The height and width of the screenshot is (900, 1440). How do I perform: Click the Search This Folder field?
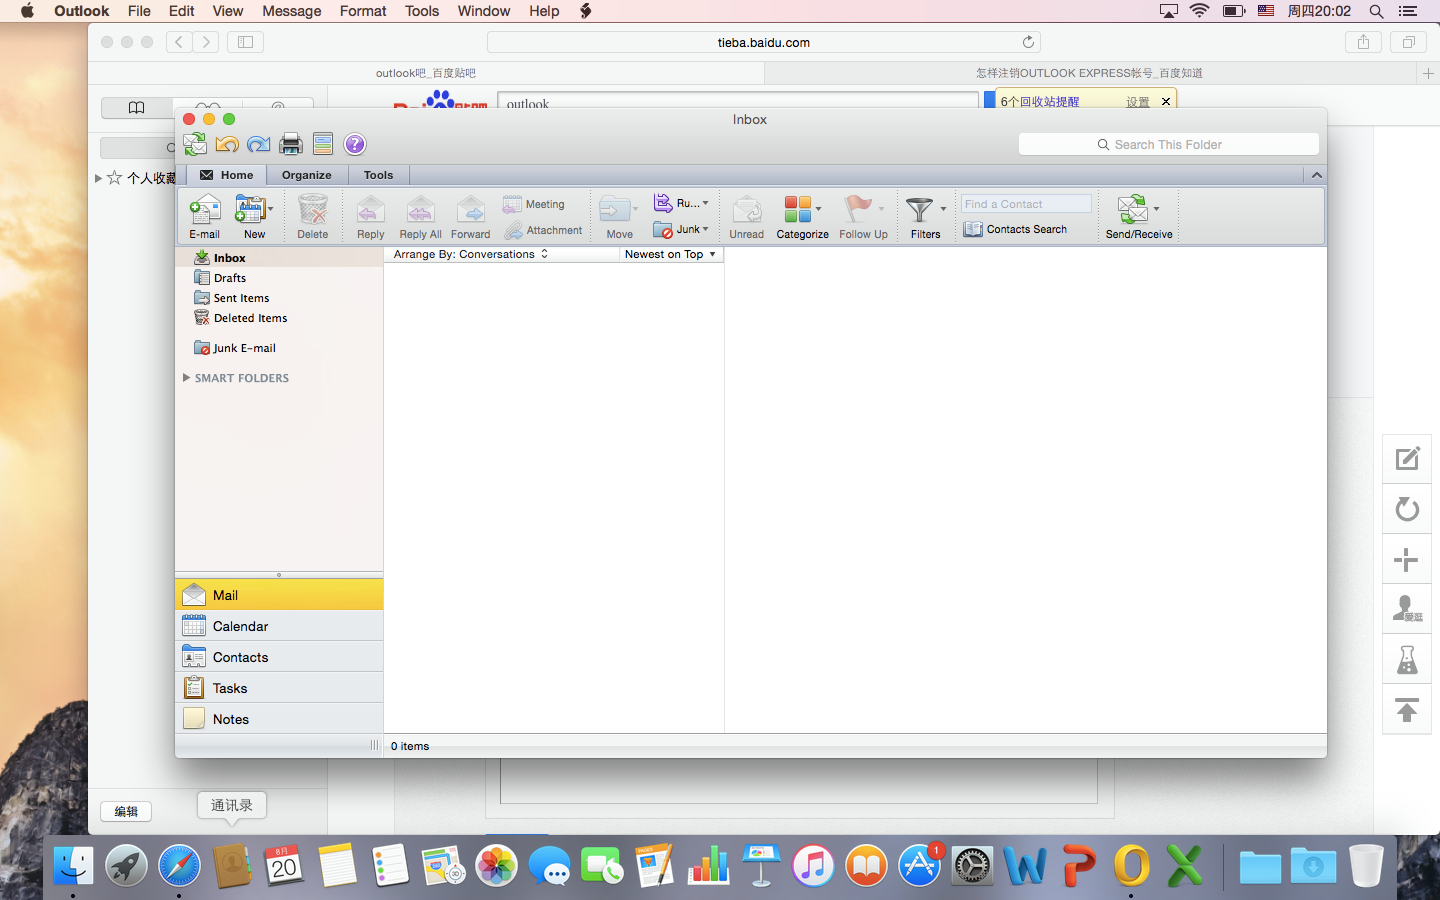[1169, 144]
